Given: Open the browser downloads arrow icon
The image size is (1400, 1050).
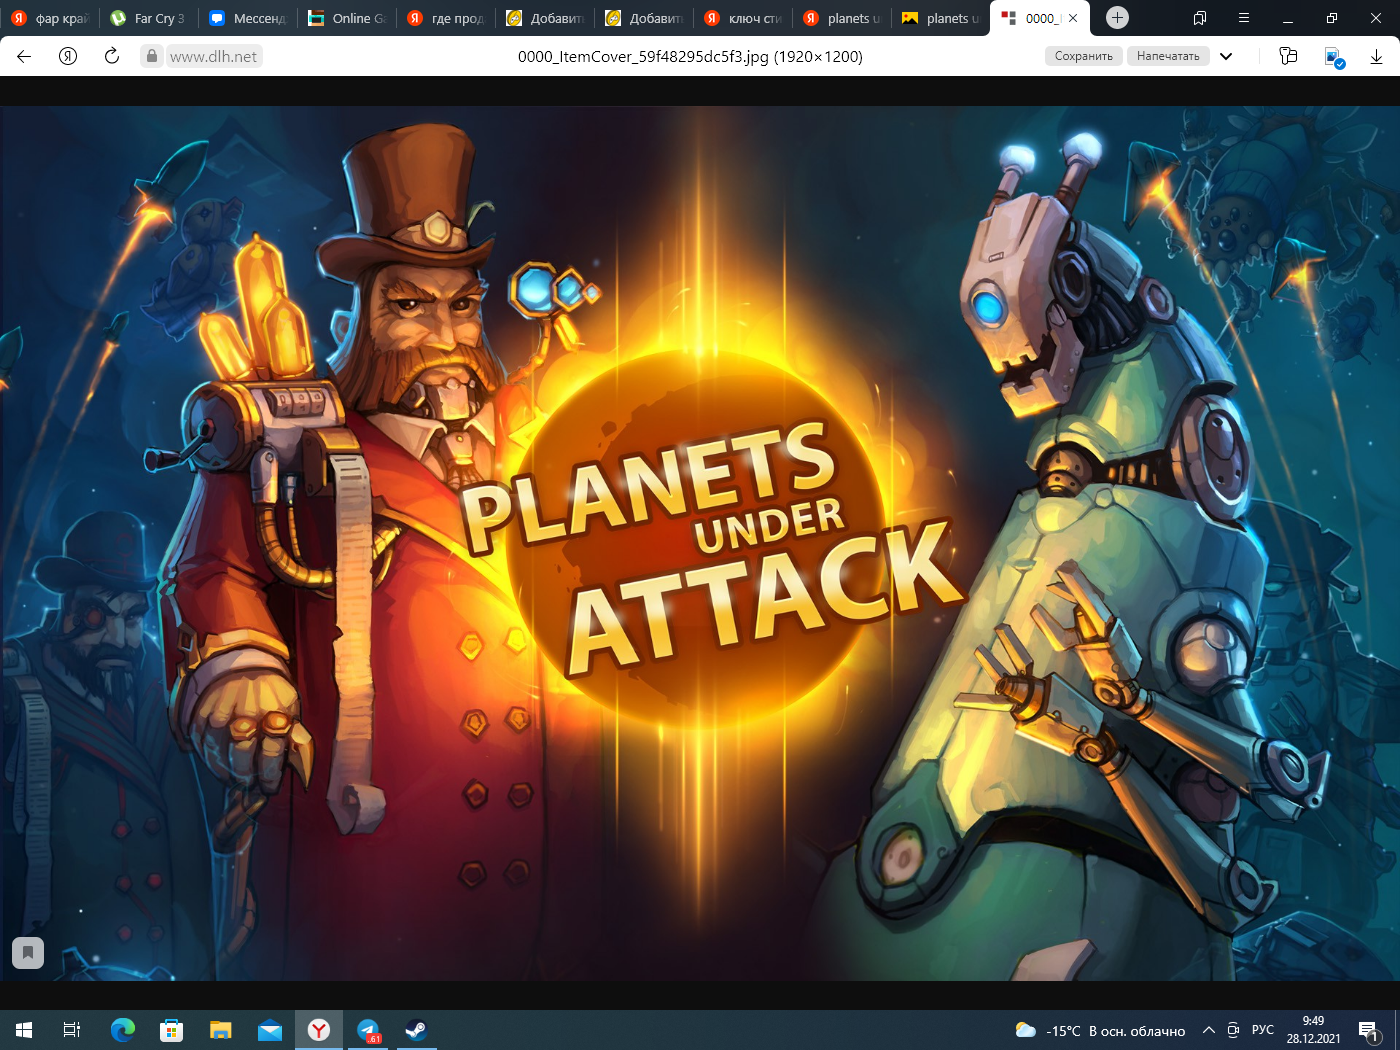Looking at the screenshot, I should [x=1376, y=56].
